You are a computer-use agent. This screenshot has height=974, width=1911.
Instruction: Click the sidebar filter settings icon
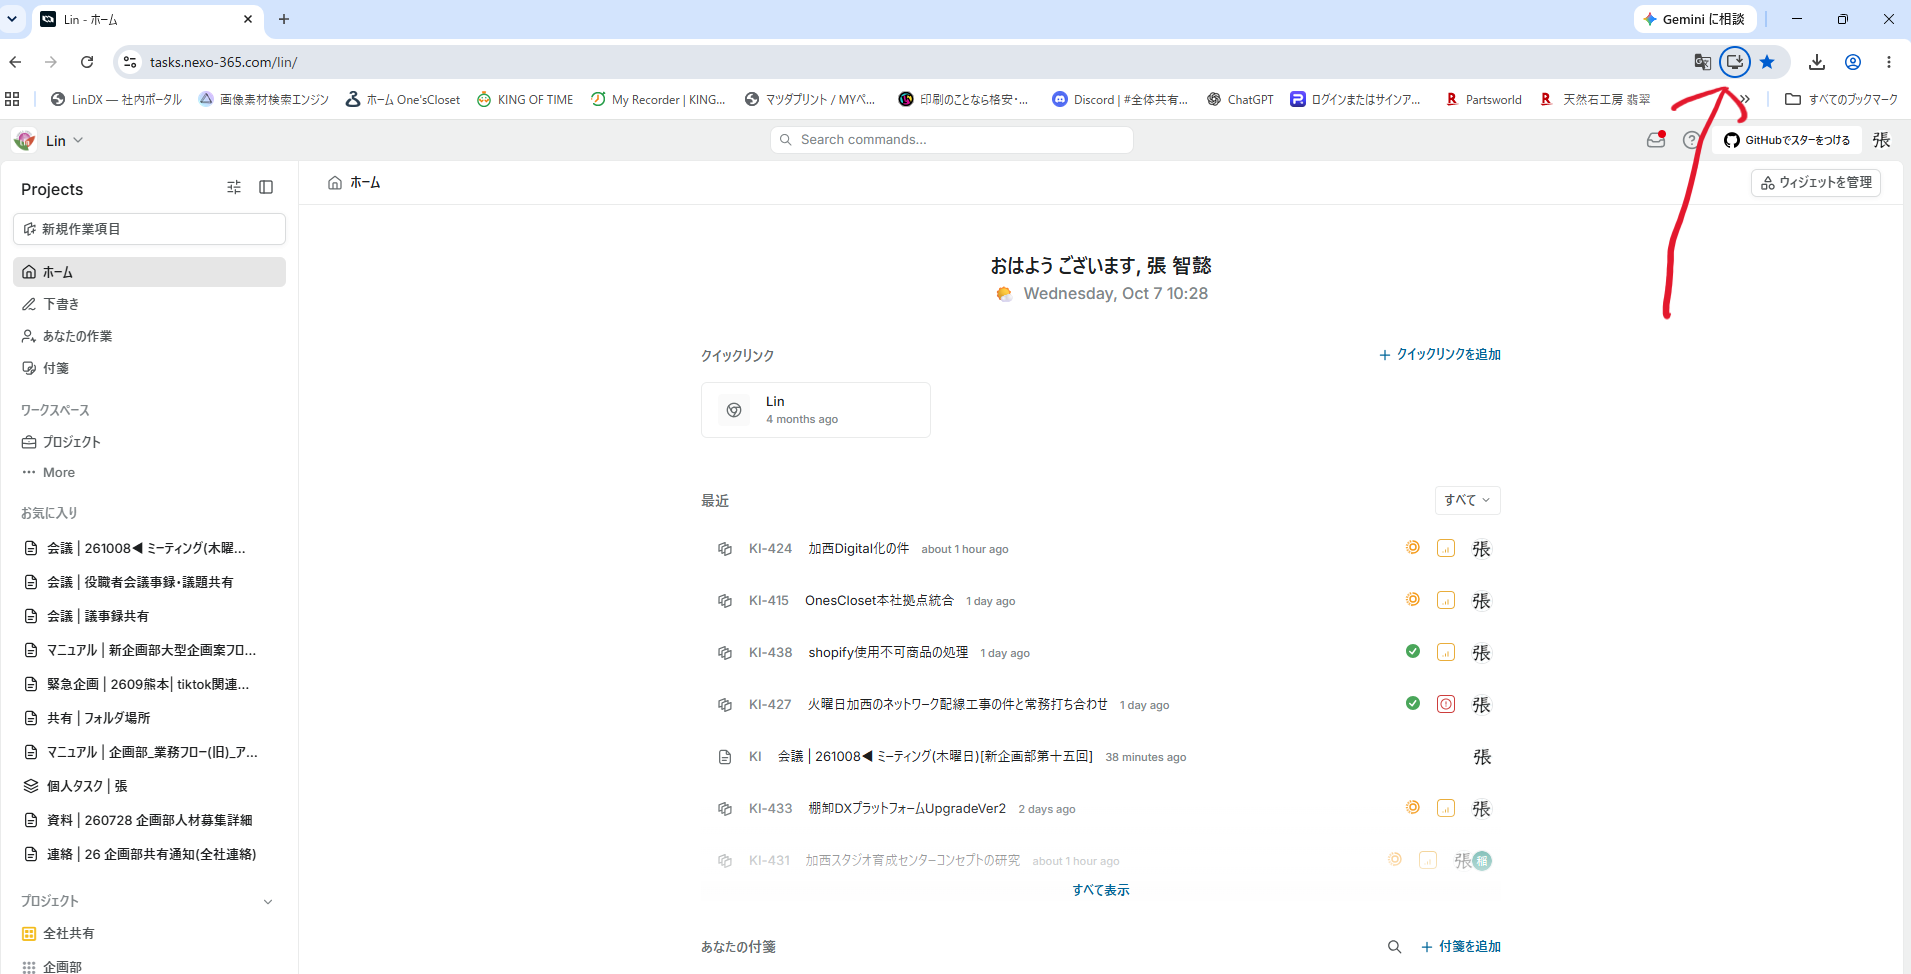[234, 187]
